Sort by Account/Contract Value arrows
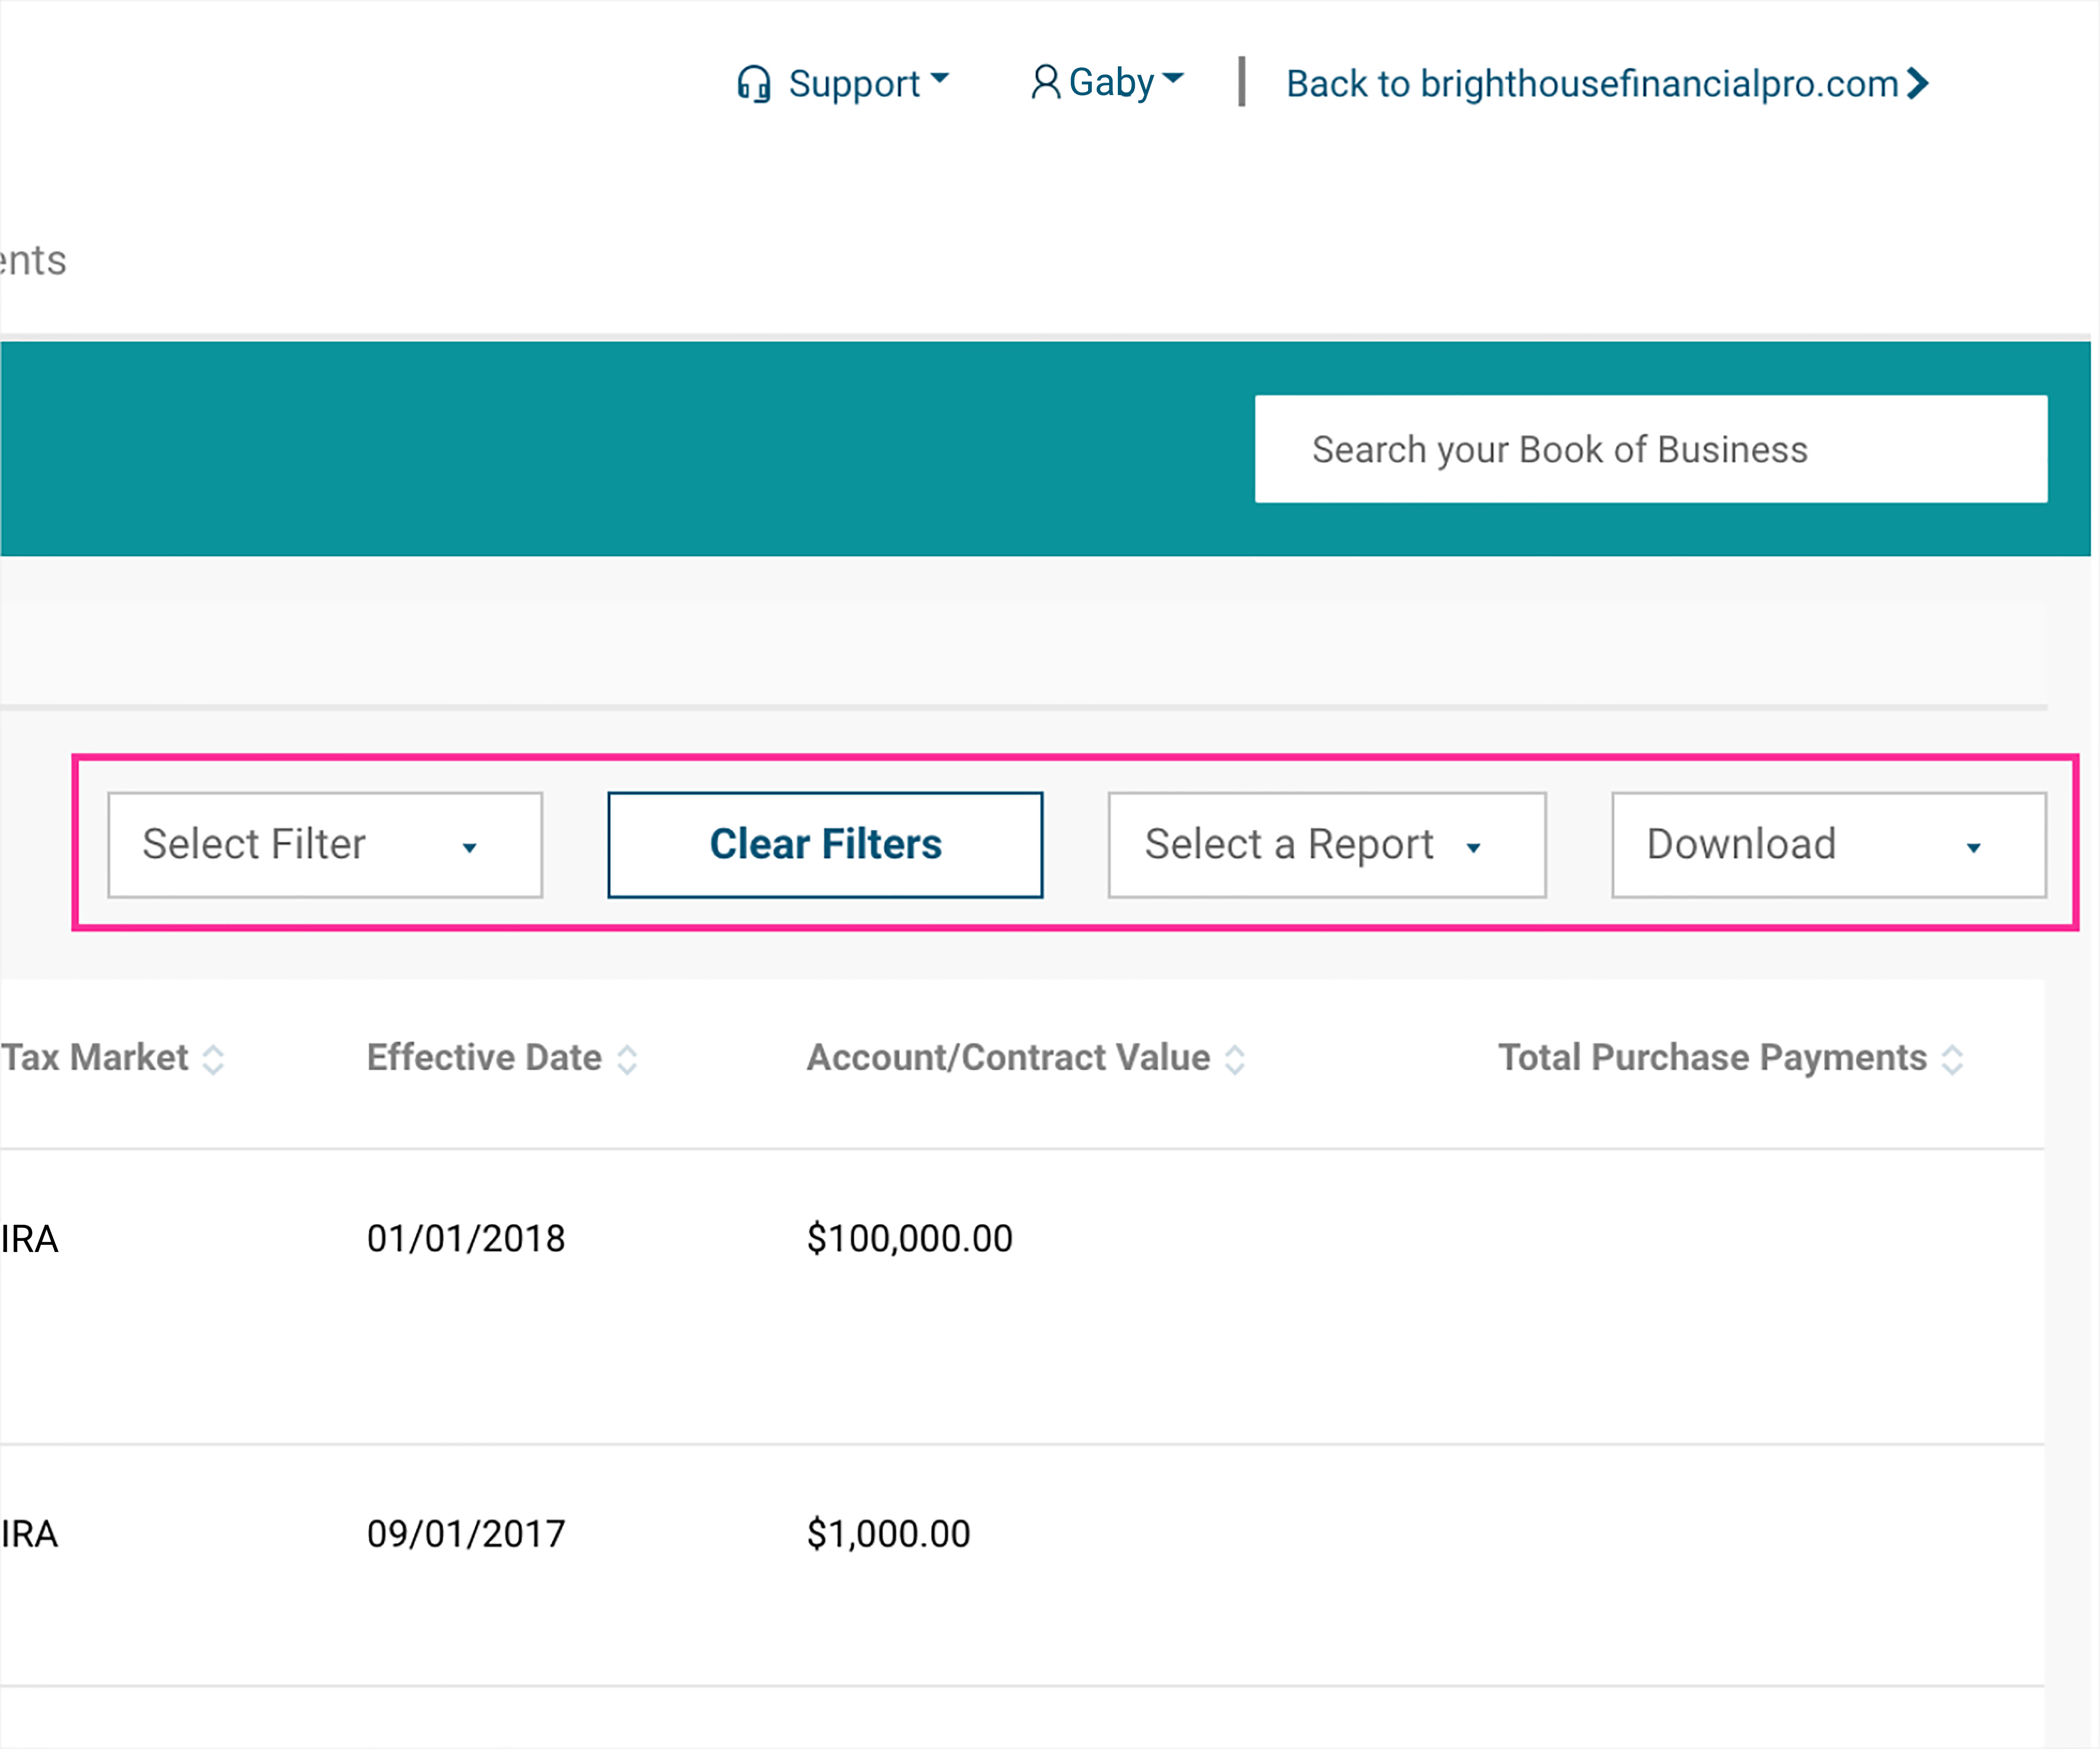This screenshot has width=2100, height=1749. click(1235, 1059)
